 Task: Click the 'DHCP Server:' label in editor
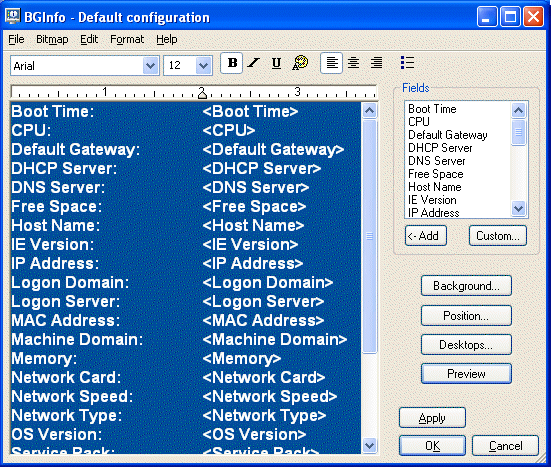click(64, 169)
